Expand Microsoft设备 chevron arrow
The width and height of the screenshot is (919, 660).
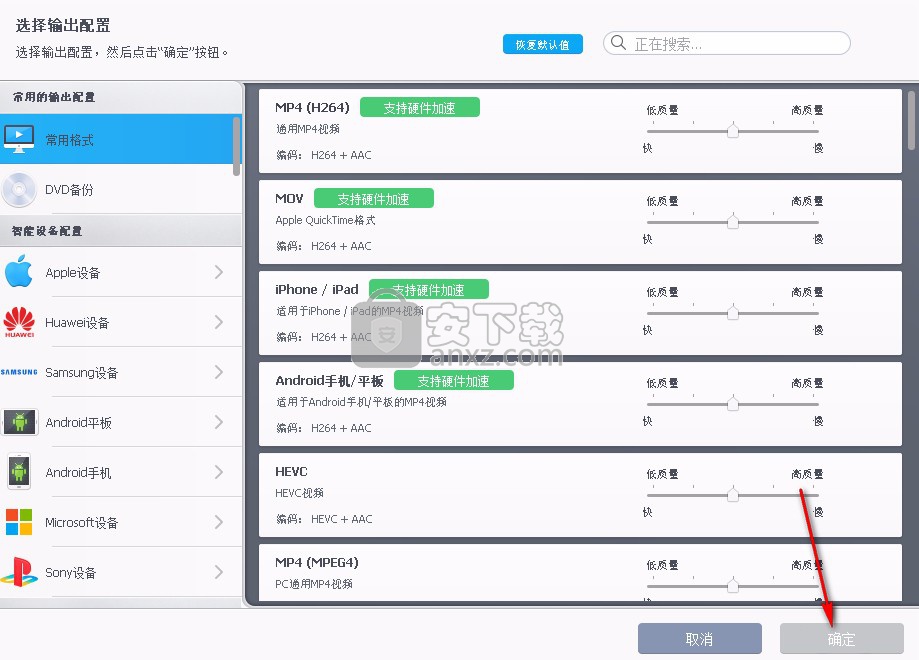coord(219,522)
